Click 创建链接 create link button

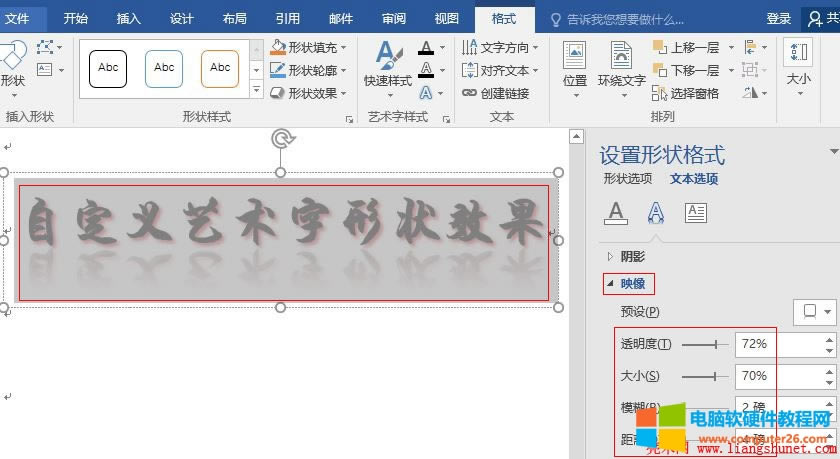[x=496, y=93]
